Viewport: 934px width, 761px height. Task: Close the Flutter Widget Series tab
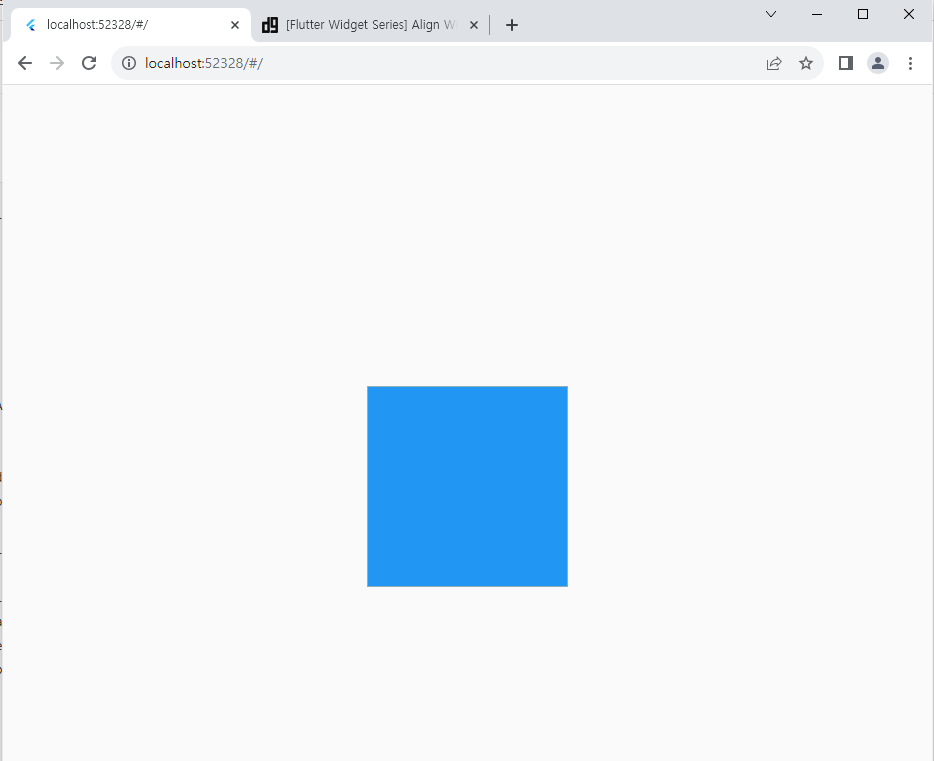(x=474, y=25)
